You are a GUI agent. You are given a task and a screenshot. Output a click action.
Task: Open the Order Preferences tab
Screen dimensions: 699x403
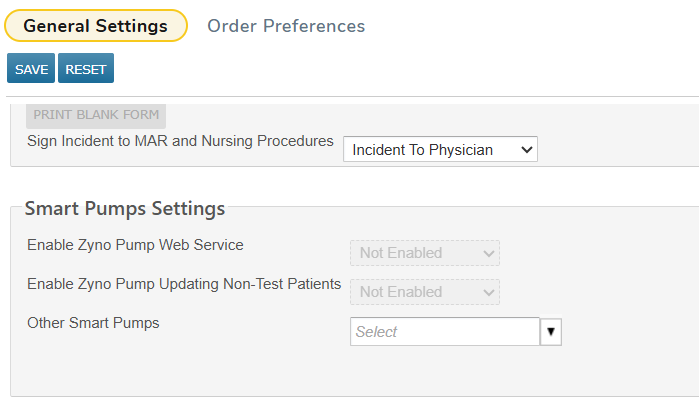286,26
